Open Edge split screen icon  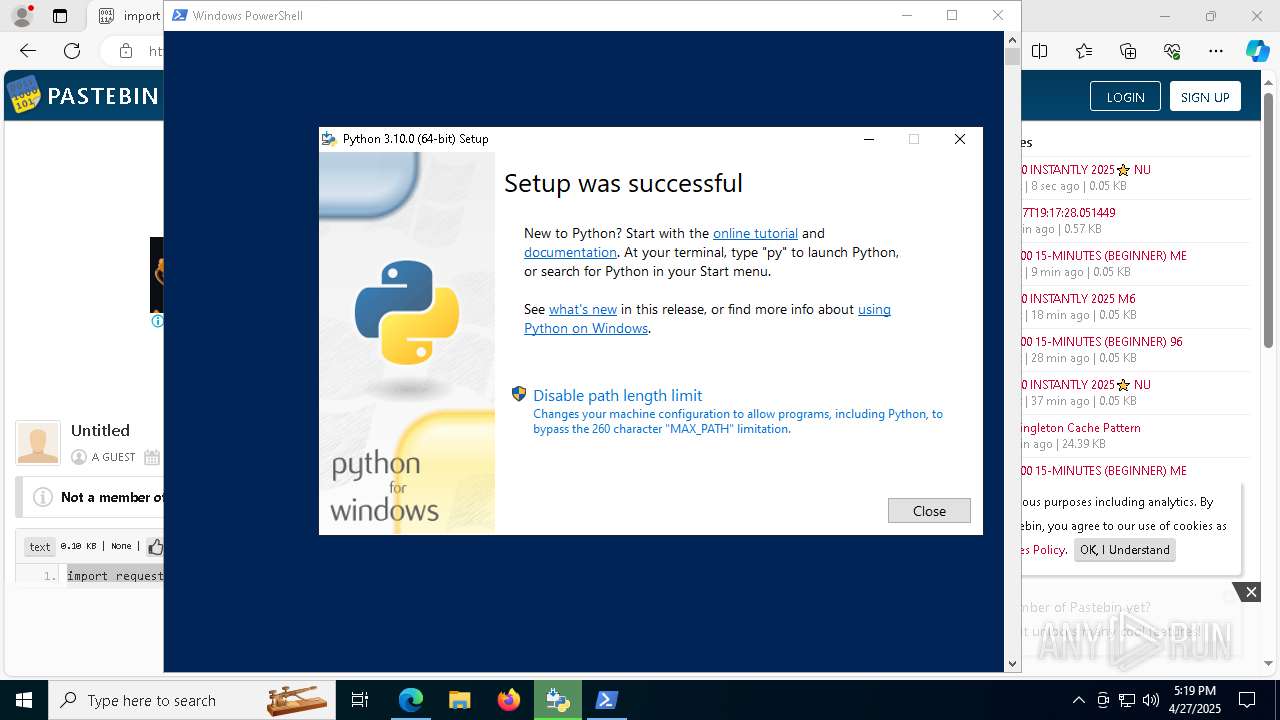(1040, 51)
